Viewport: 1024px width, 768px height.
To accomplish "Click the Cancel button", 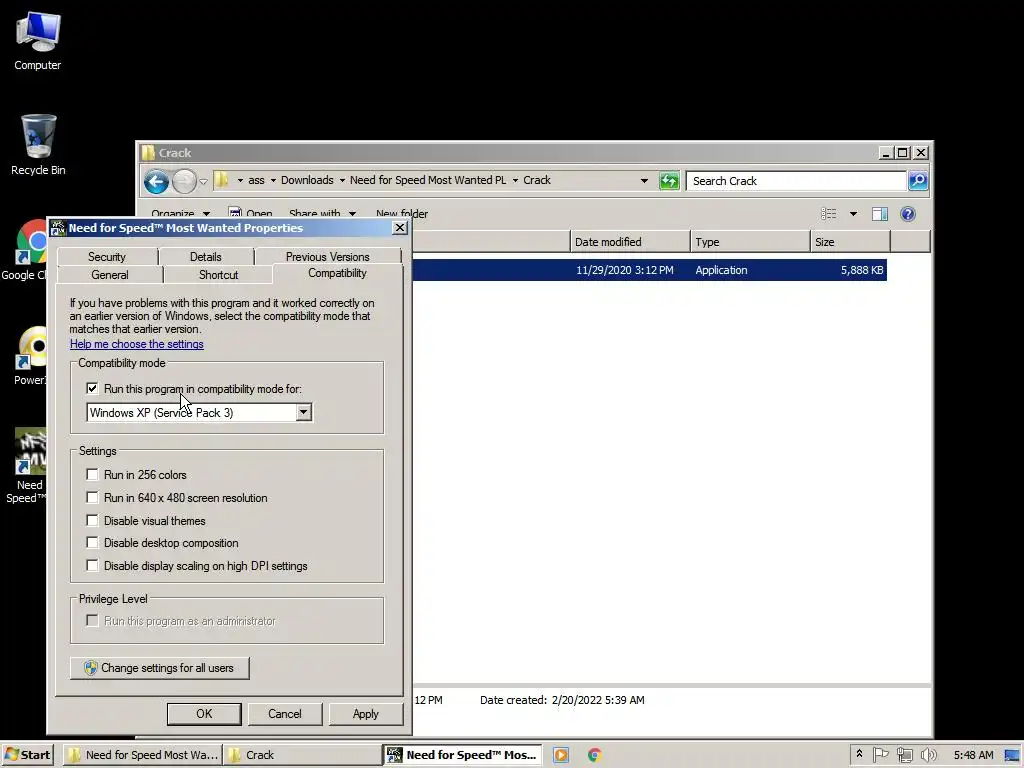I will click(x=285, y=714).
